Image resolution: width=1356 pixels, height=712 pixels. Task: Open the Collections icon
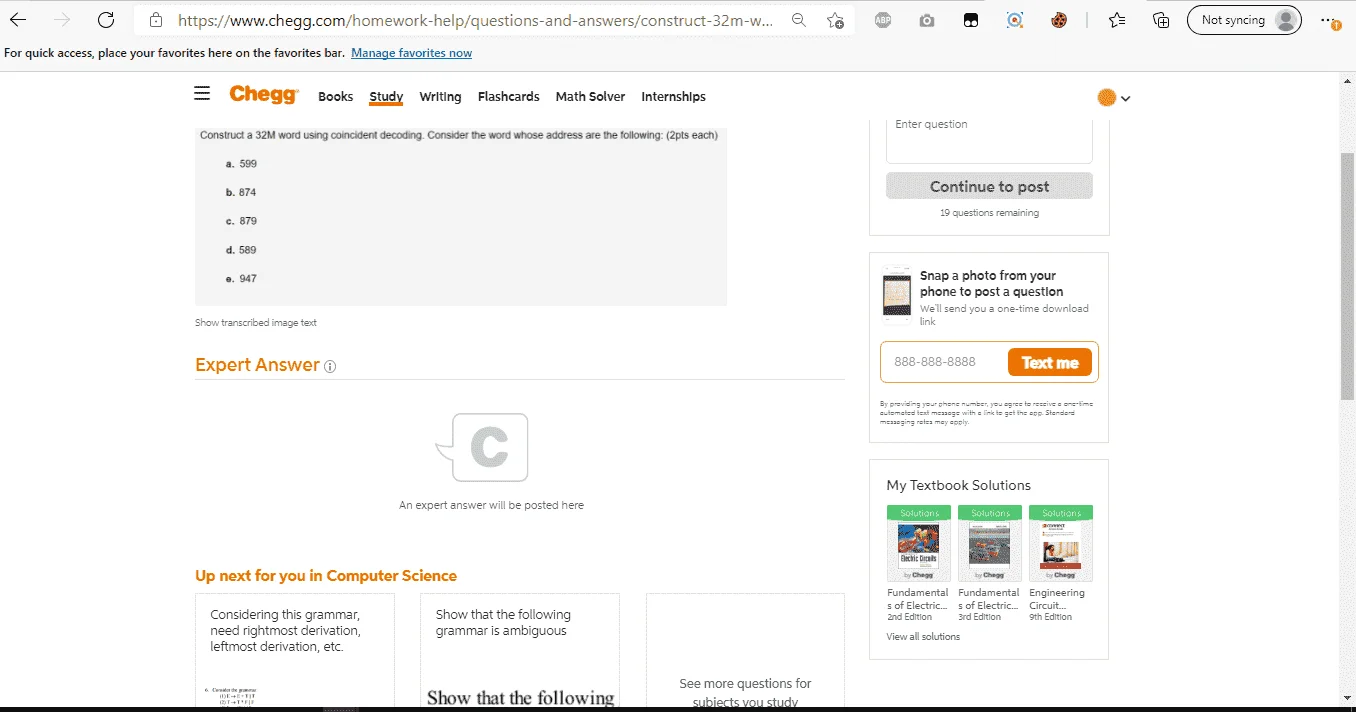tap(1161, 20)
